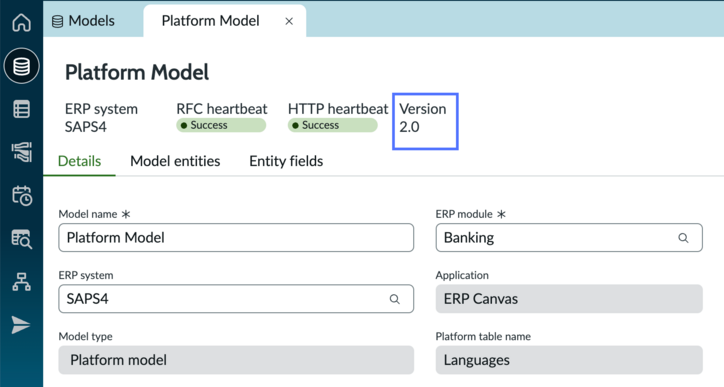This screenshot has height=387, width=724.
Task: Open the ERP module Banking lookup field
Action: (x=569, y=238)
